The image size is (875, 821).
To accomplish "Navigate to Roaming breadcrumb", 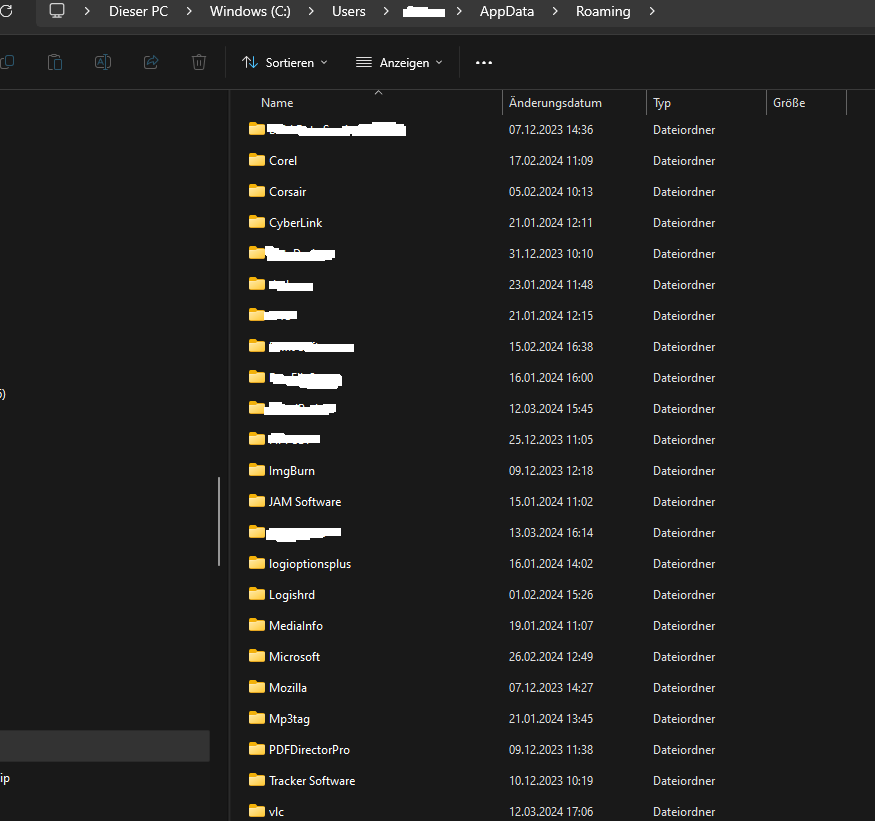I will point(603,11).
